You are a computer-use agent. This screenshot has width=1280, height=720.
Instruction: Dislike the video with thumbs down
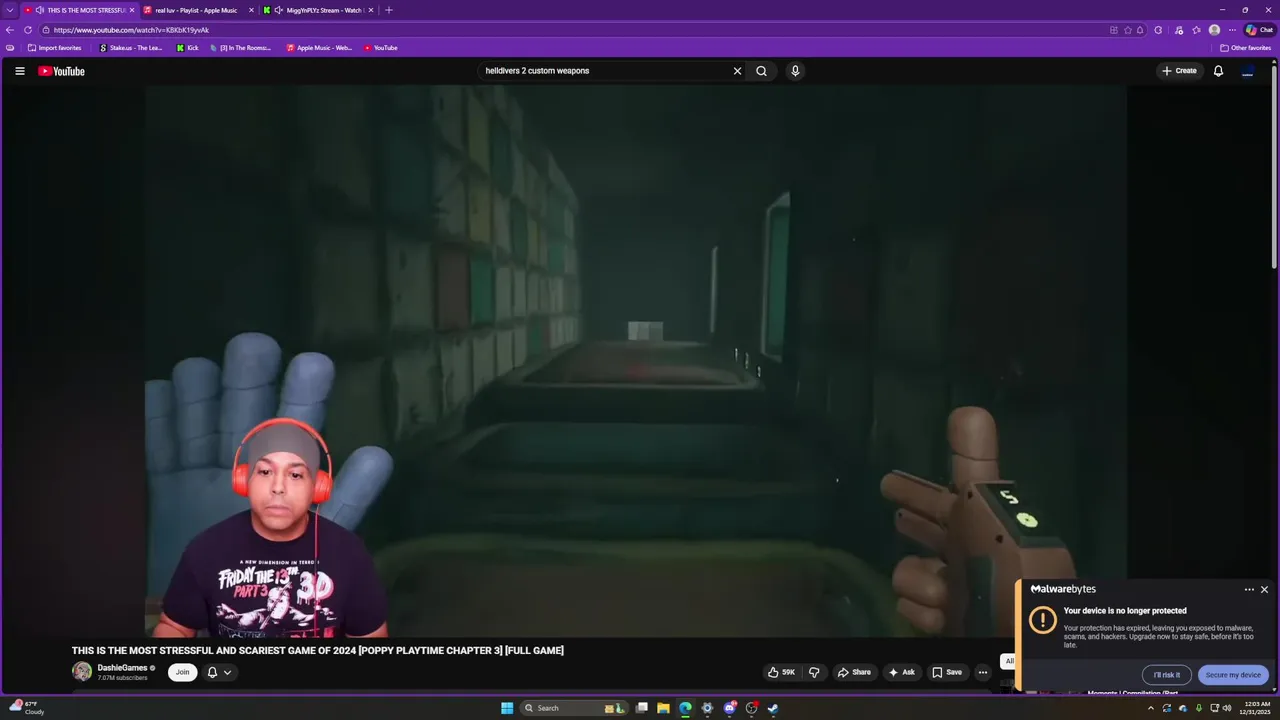point(814,672)
